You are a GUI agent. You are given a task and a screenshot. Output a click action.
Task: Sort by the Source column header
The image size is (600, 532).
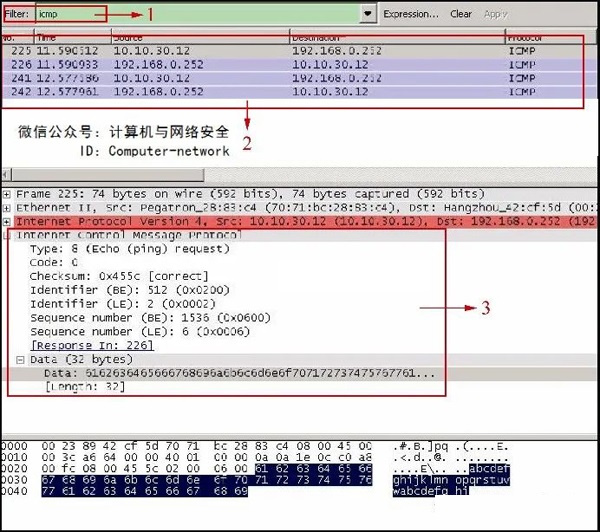pos(200,38)
